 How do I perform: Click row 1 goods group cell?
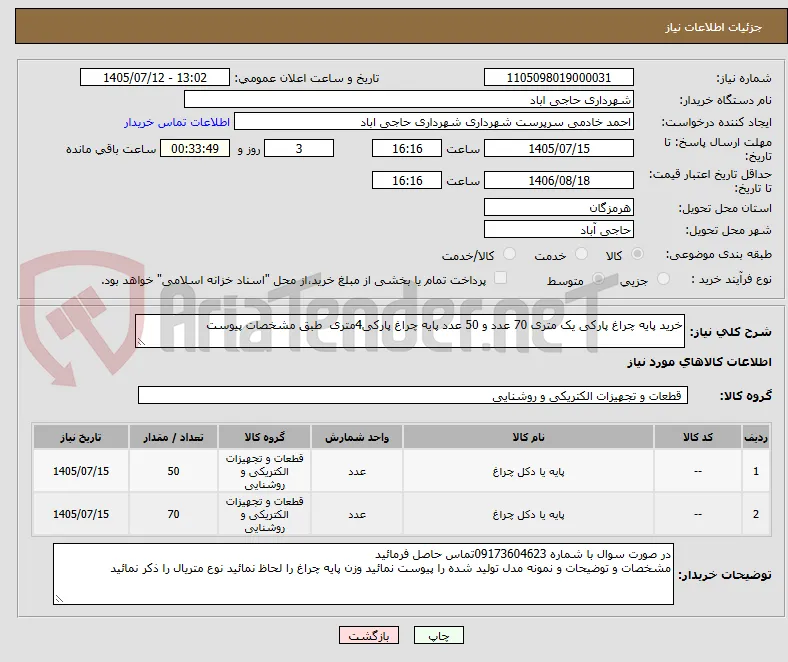[264, 471]
